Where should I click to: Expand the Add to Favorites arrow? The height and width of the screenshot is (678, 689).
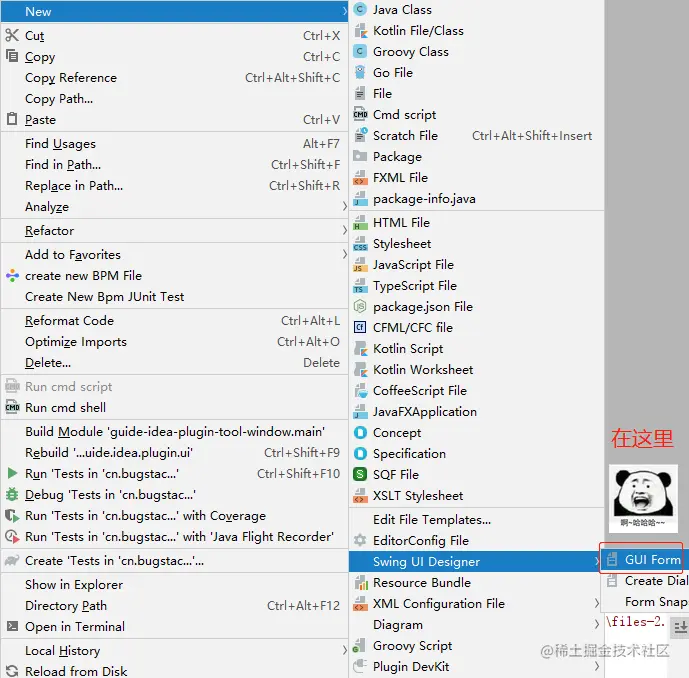point(344,254)
